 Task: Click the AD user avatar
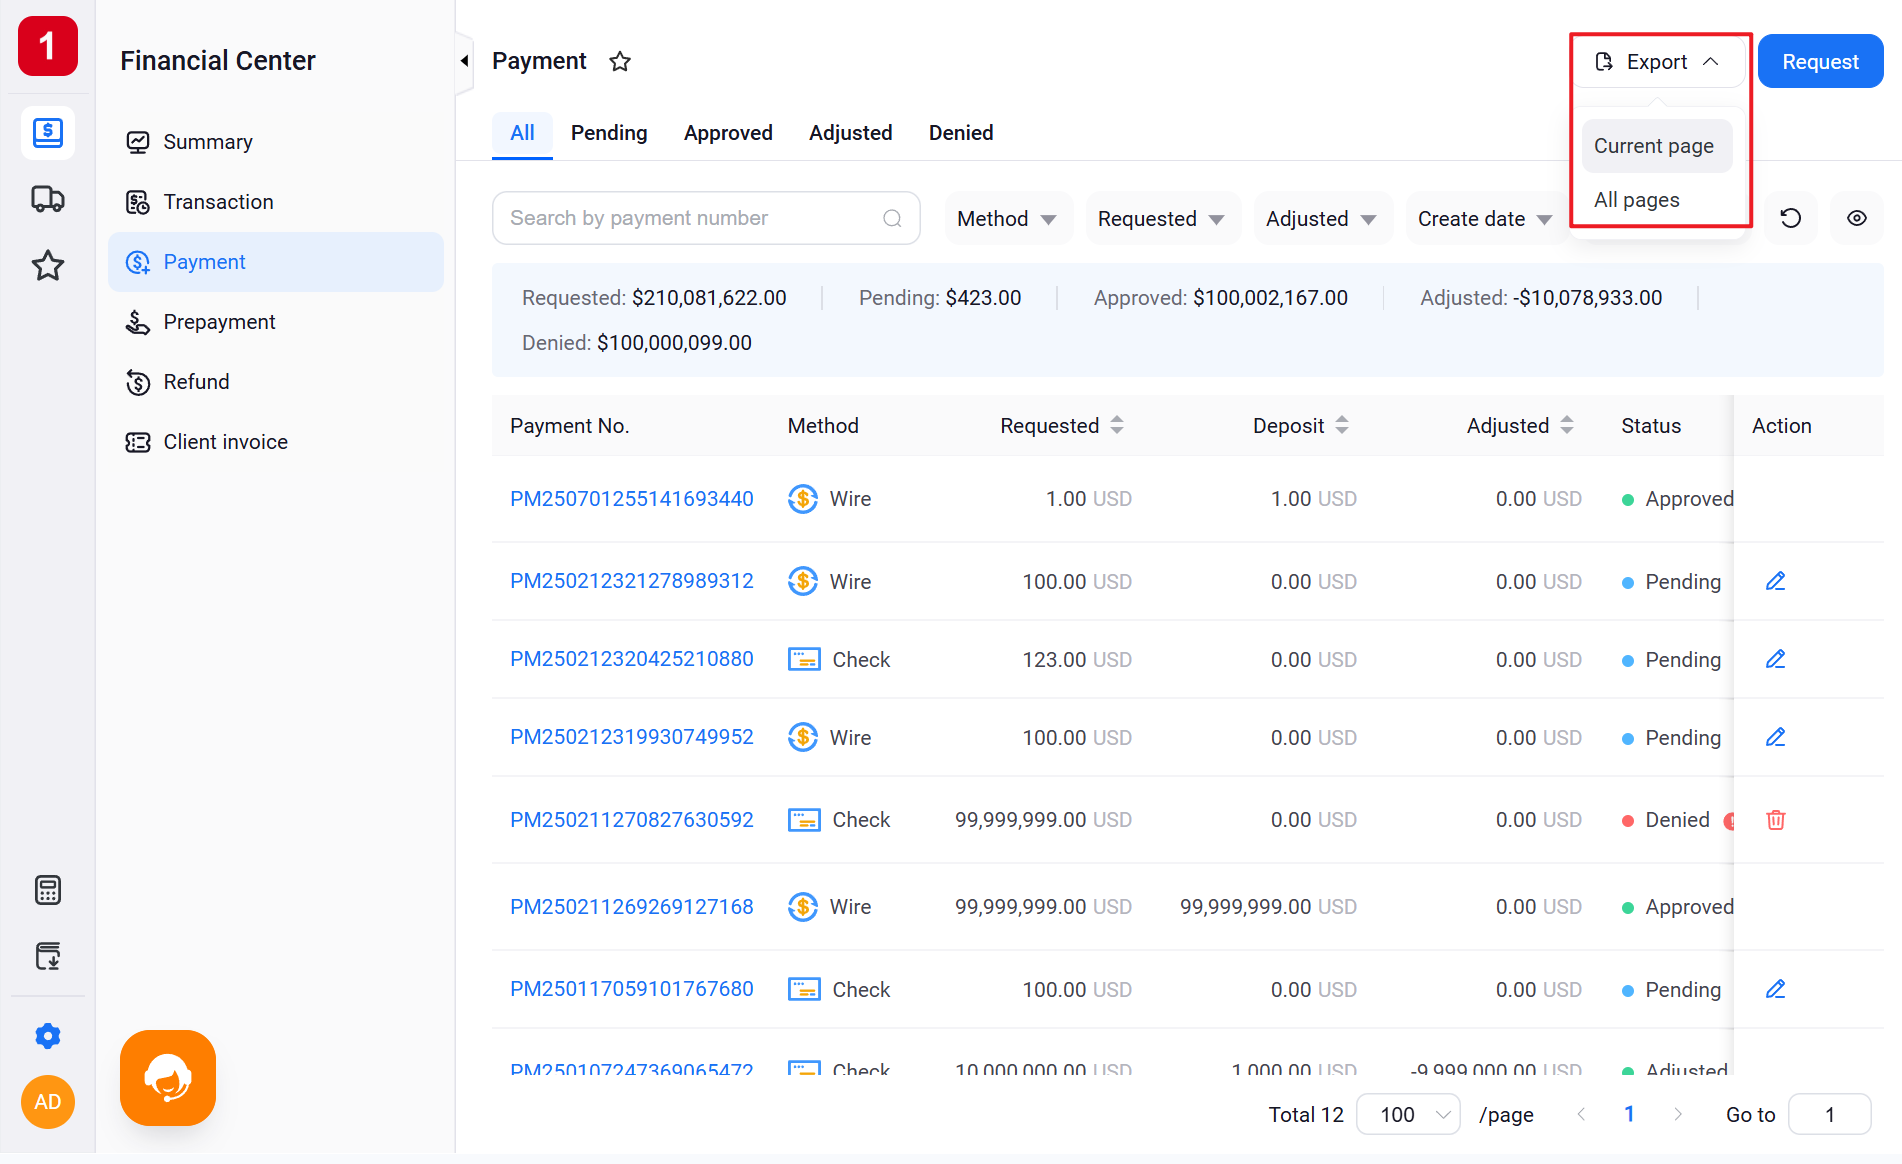47,1102
